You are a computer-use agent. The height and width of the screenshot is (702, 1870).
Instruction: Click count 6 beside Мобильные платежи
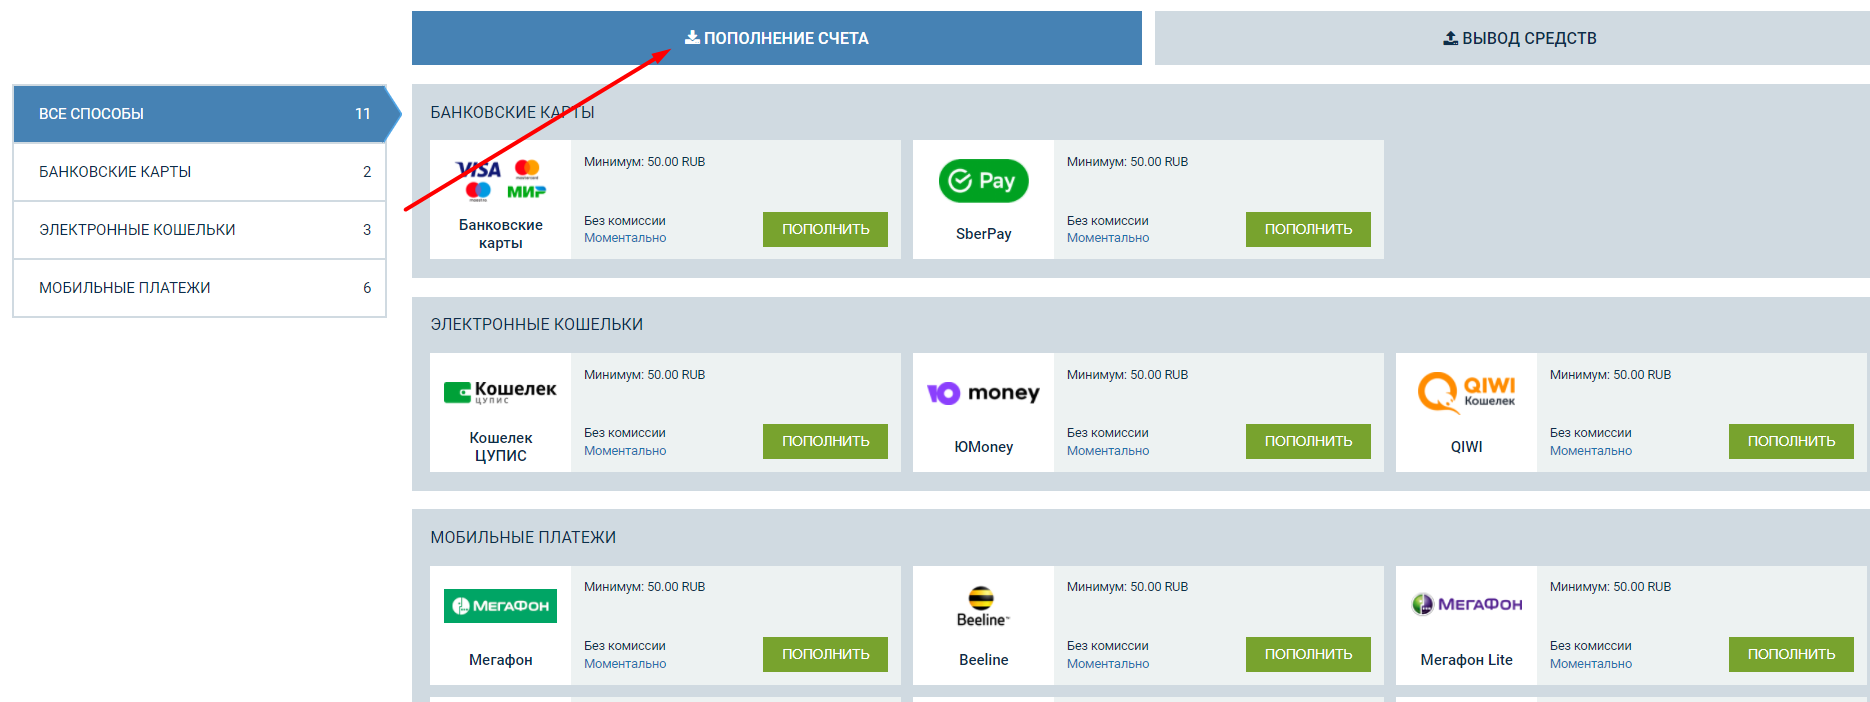click(x=367, y=288)
